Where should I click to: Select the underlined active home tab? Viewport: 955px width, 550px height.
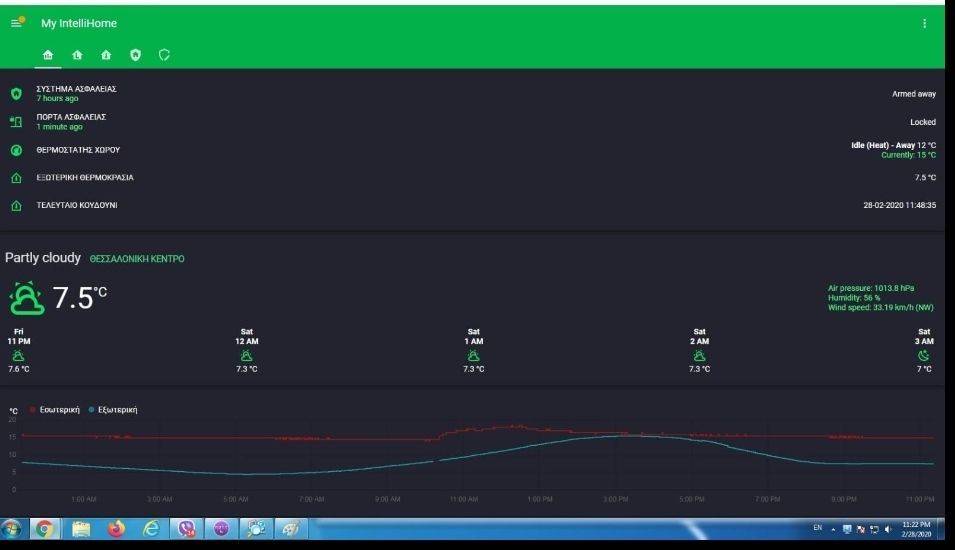click(x=48, y=54)
